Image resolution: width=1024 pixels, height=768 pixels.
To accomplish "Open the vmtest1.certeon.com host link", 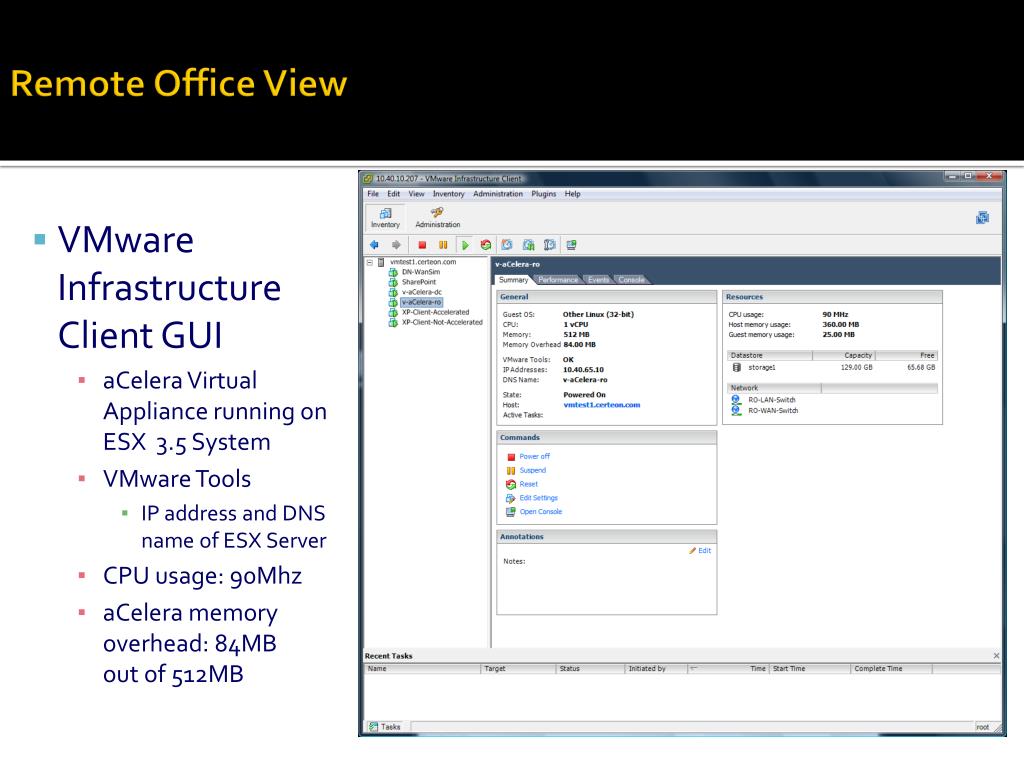I will point(601,405).
